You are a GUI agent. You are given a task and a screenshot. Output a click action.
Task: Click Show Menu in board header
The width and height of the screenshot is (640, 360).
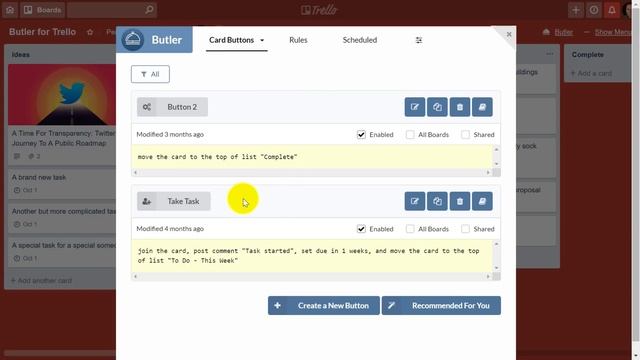(x=612, y=32)
